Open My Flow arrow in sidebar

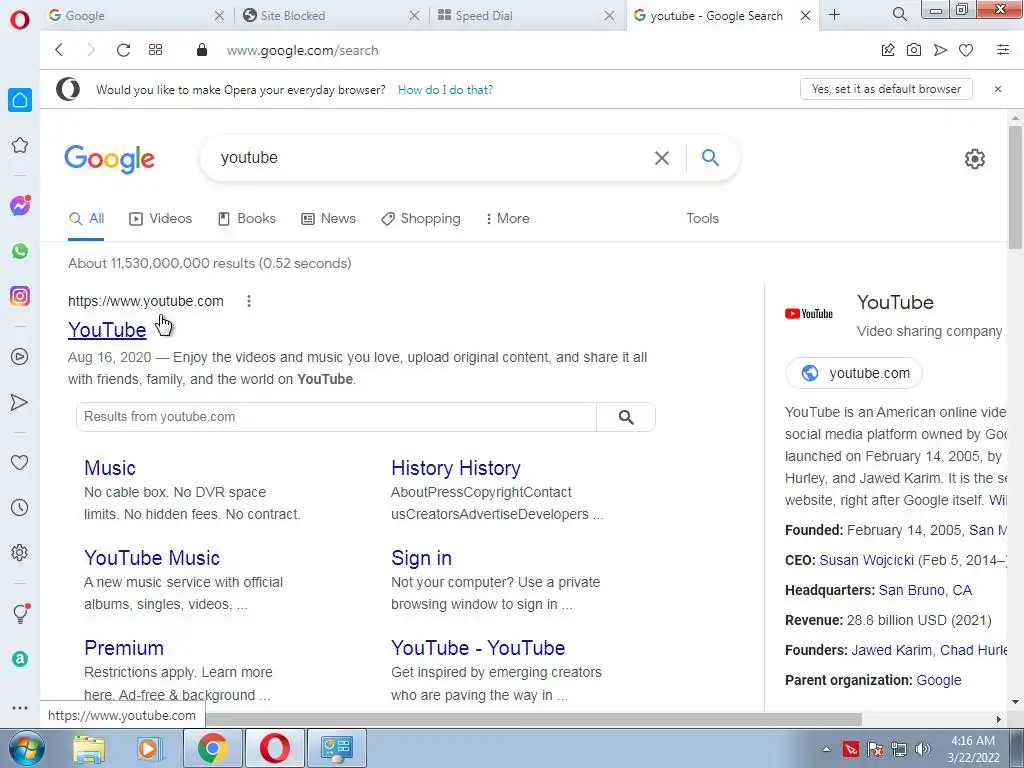click(20, 402)
